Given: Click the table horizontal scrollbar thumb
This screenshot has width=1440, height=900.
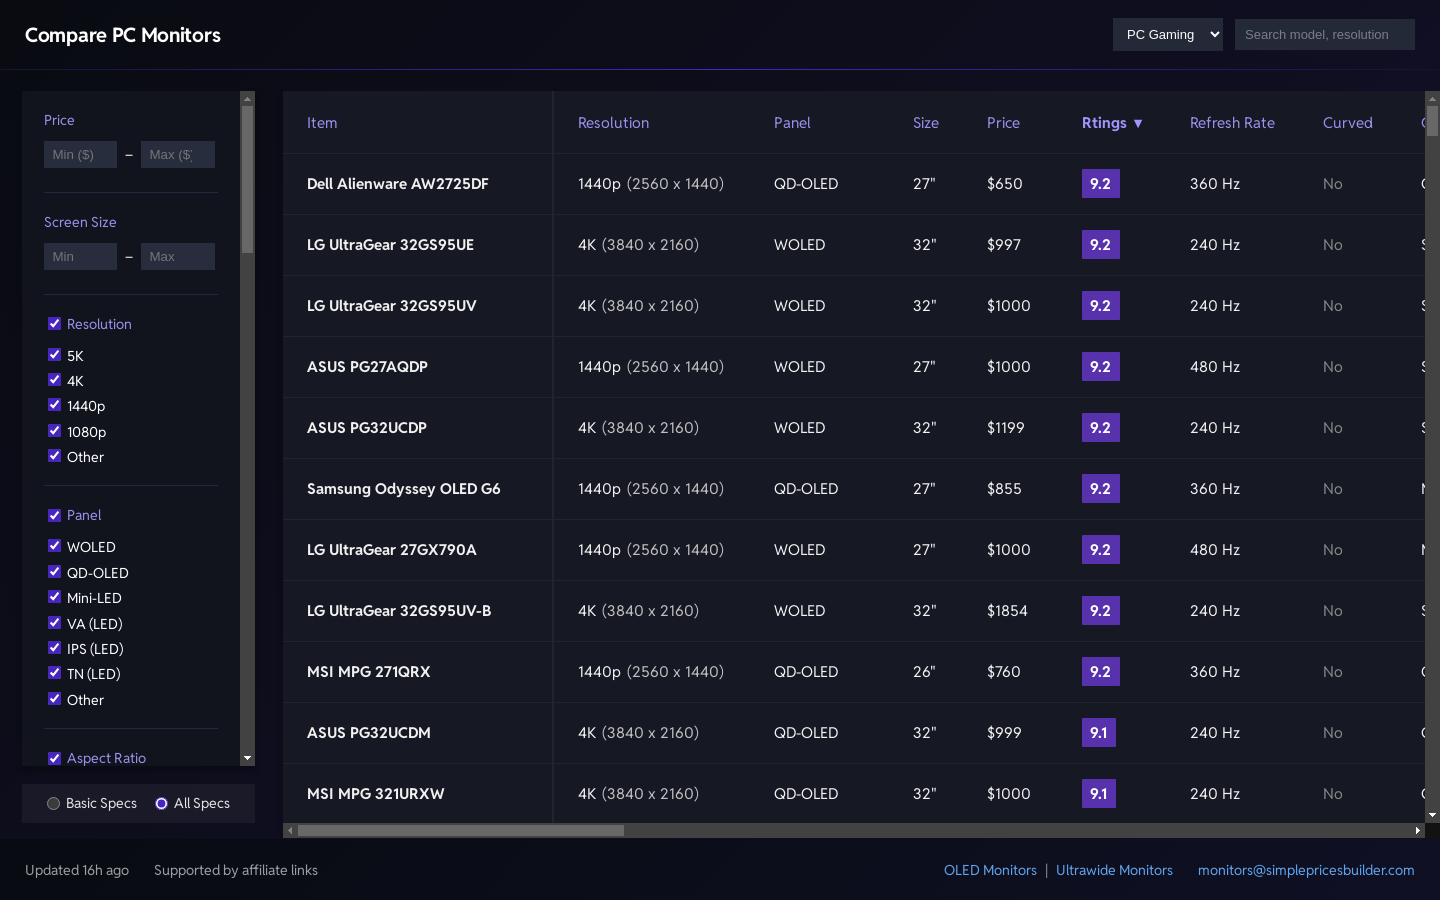Looking at the screenshot, I should (461, 831).
